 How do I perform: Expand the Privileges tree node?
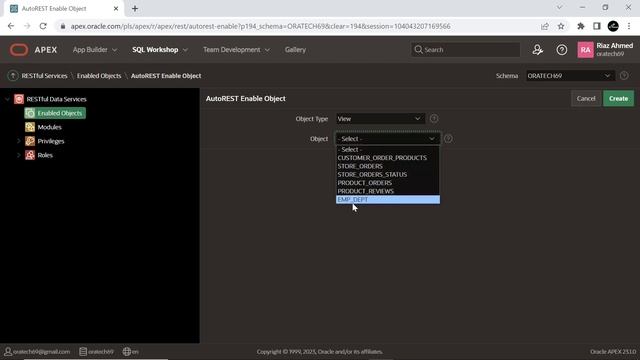coord(18,141)
